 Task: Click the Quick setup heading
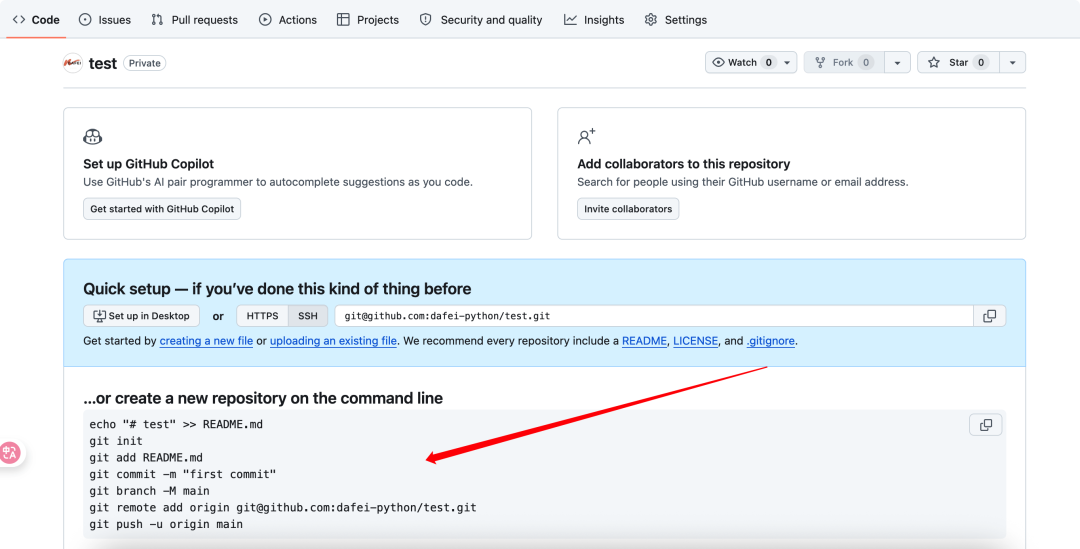278,289
